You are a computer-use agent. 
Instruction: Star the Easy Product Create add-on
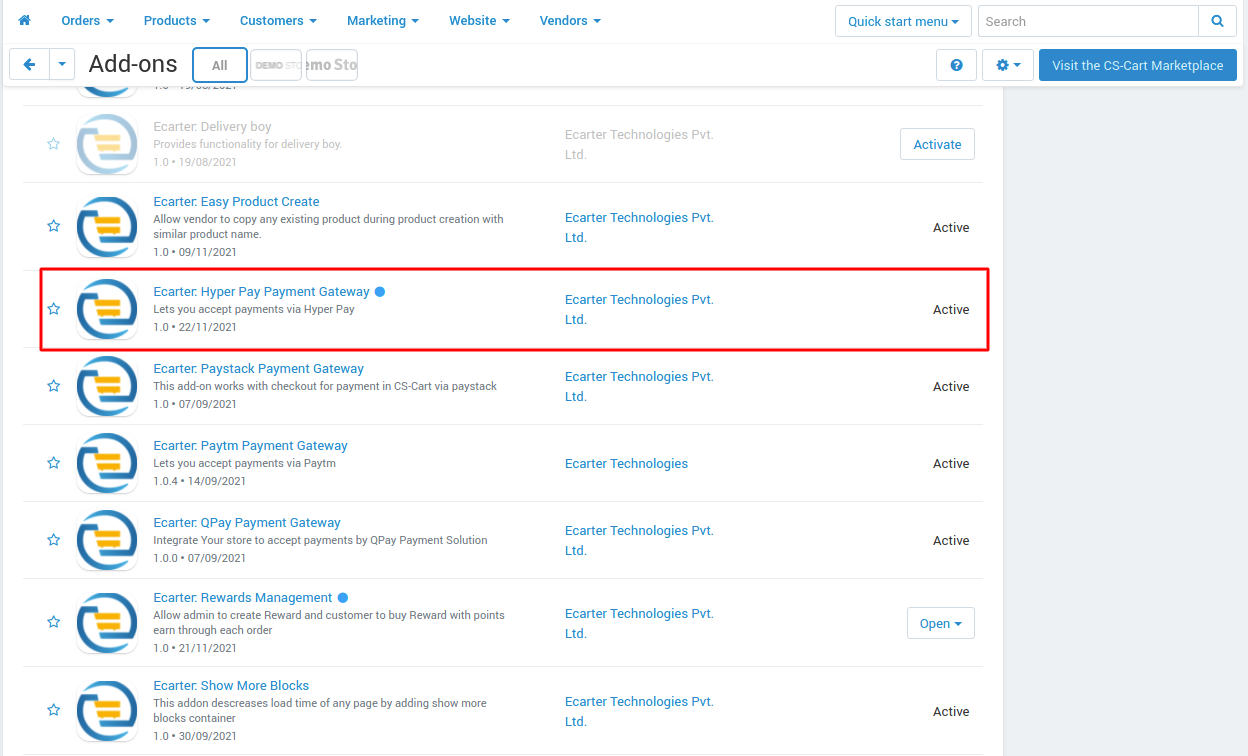pyautogui.click(x=54, y=226)
